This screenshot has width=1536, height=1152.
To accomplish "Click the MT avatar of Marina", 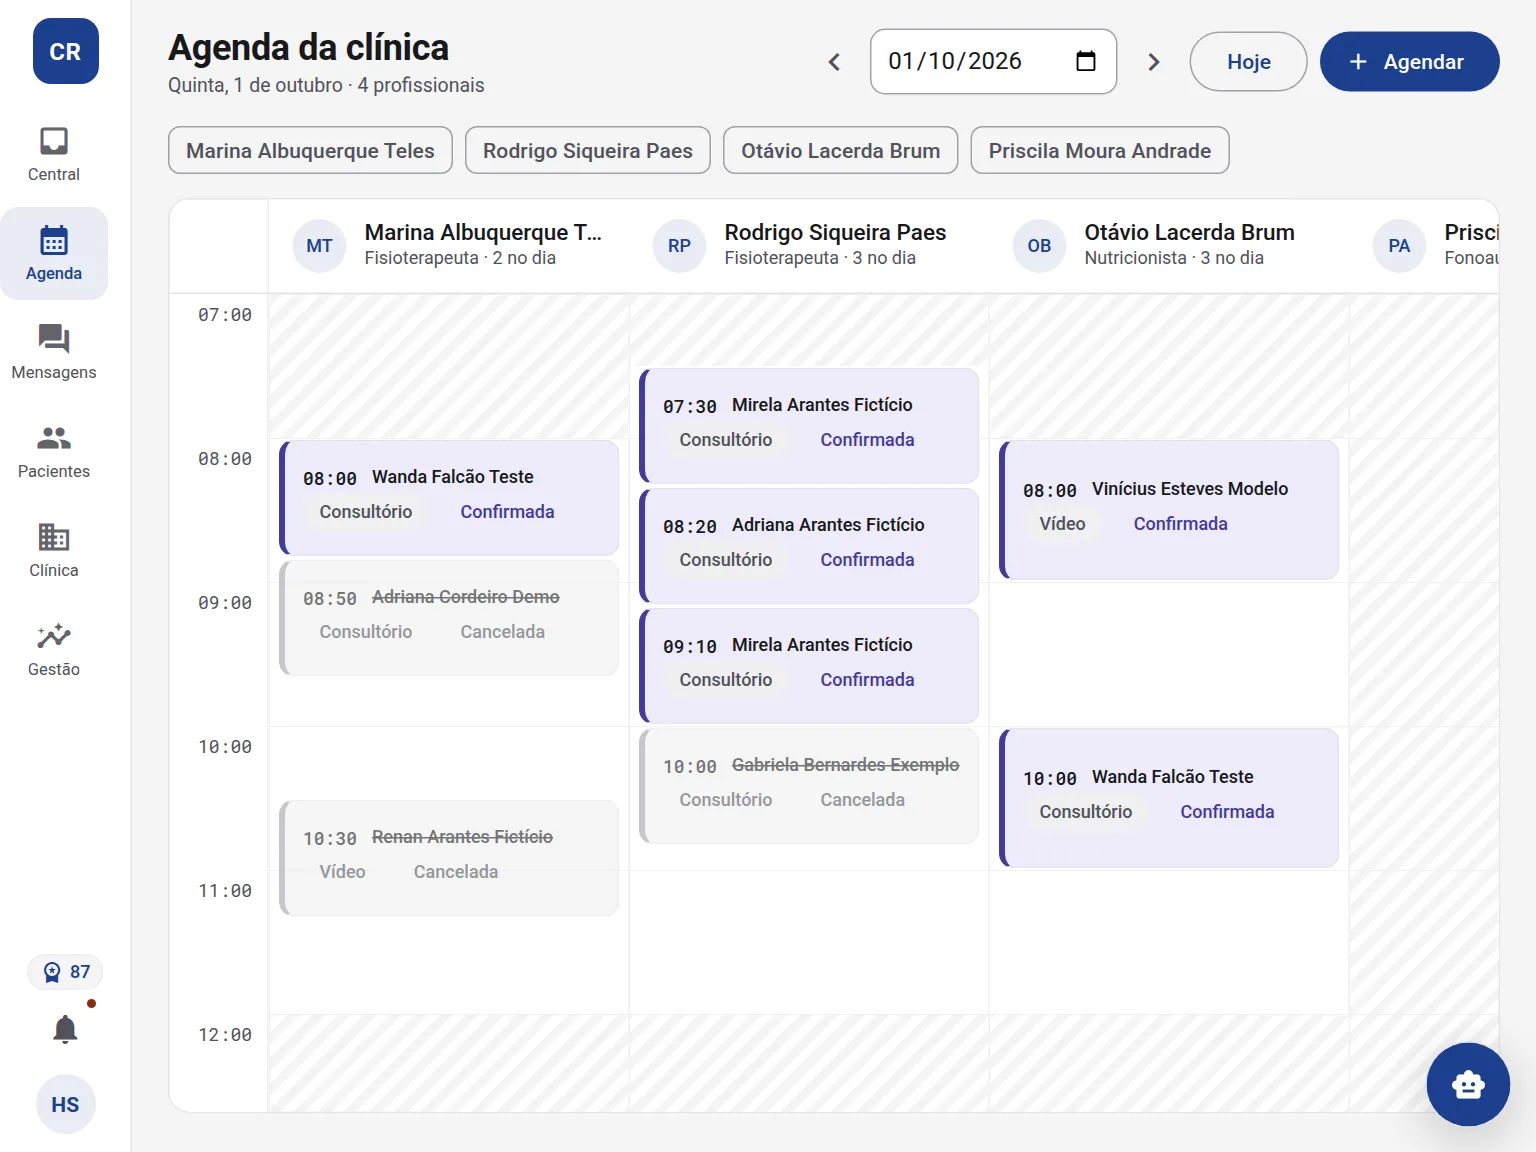I will click(319, 245).
